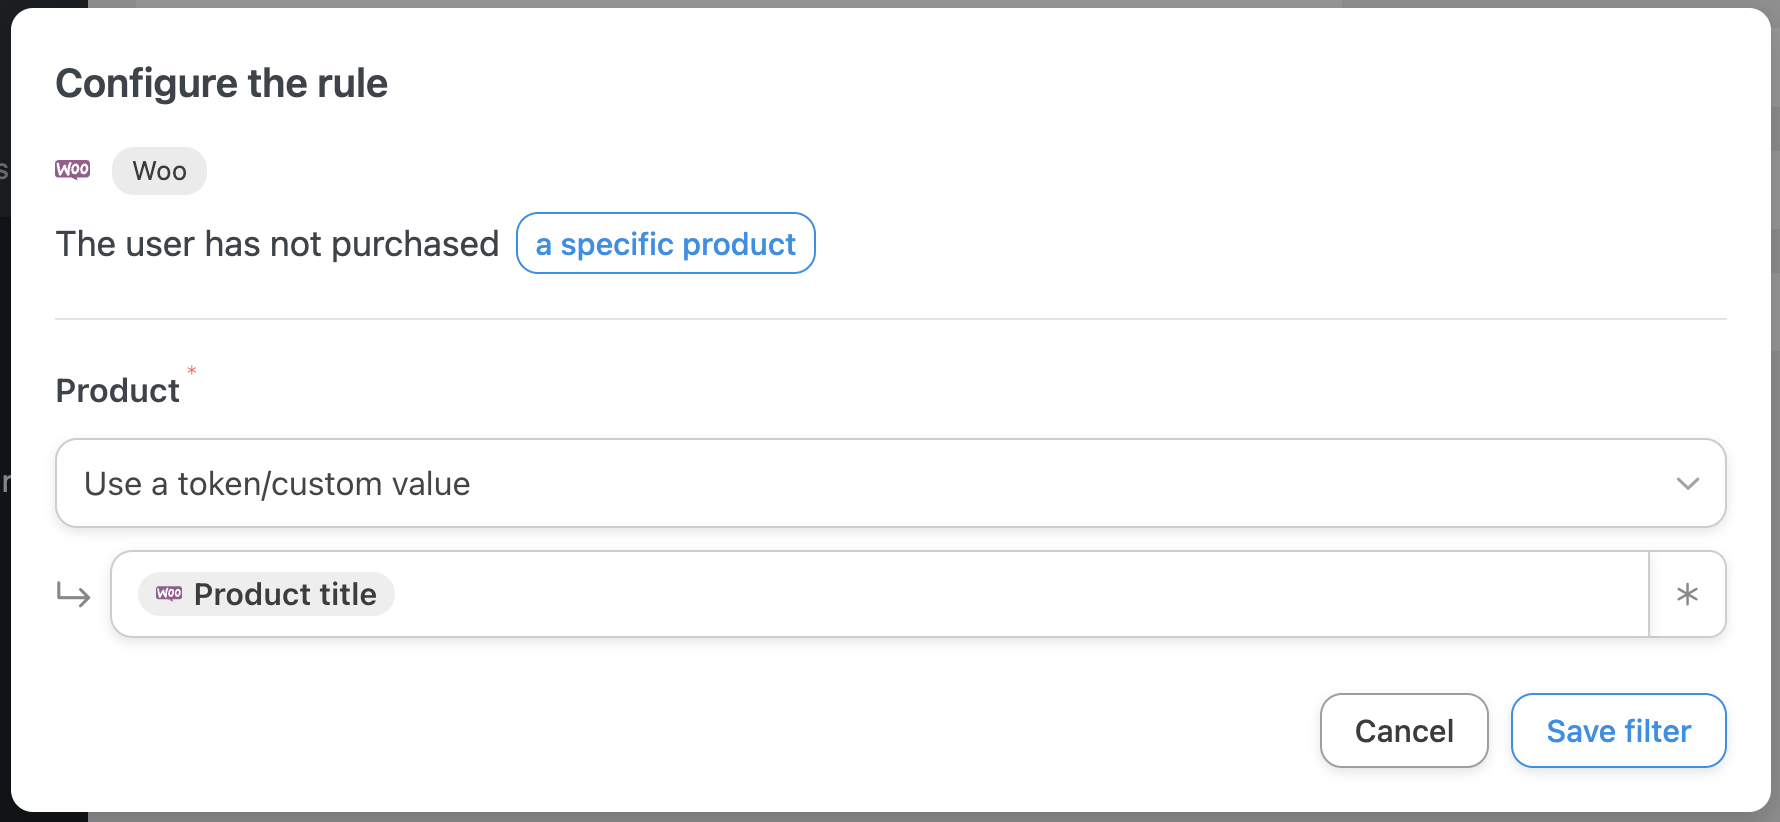Focus the empty area of the token input field

(1000, 595)
